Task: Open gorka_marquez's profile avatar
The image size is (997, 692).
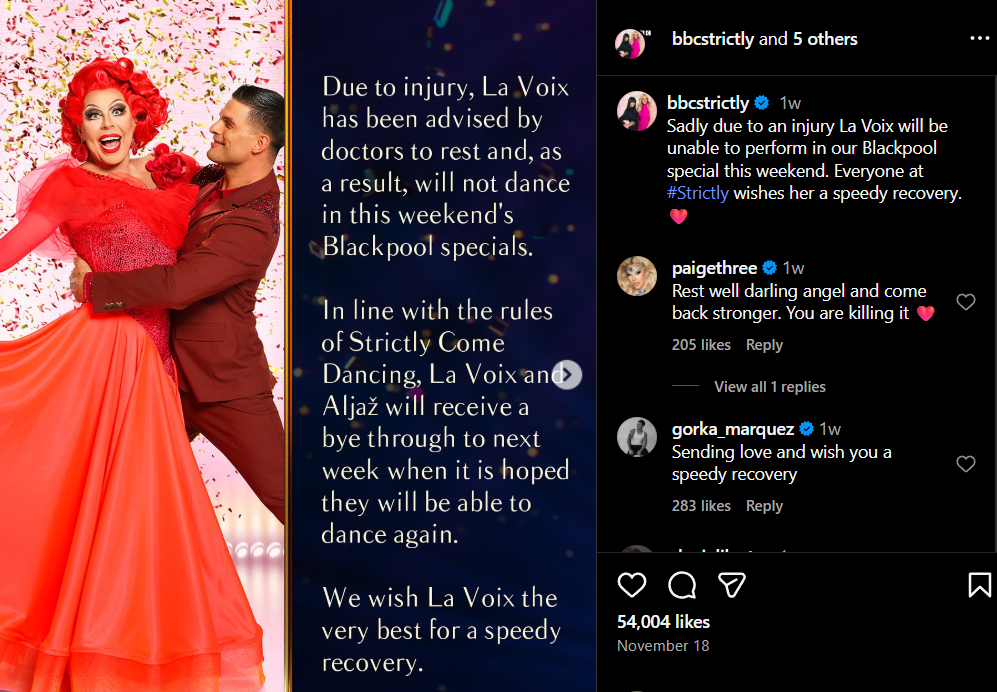Action: [636, 437]
